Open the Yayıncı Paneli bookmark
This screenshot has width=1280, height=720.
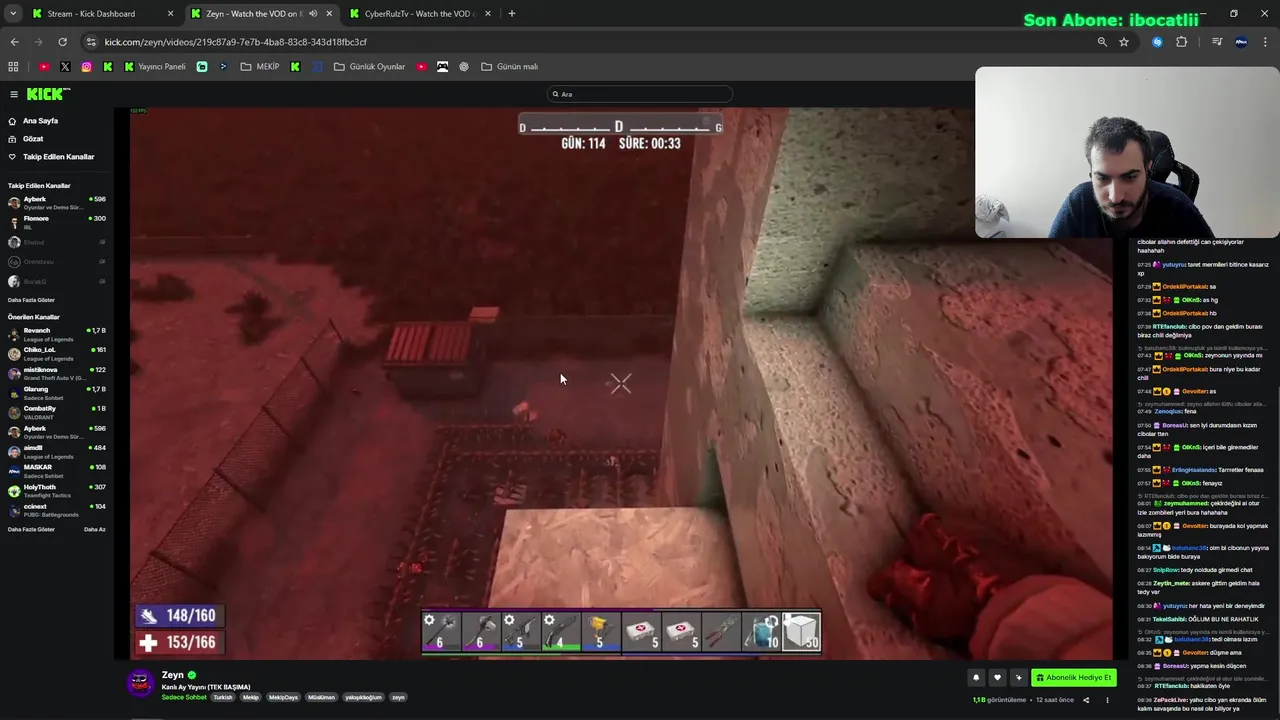tap(155, 67)
